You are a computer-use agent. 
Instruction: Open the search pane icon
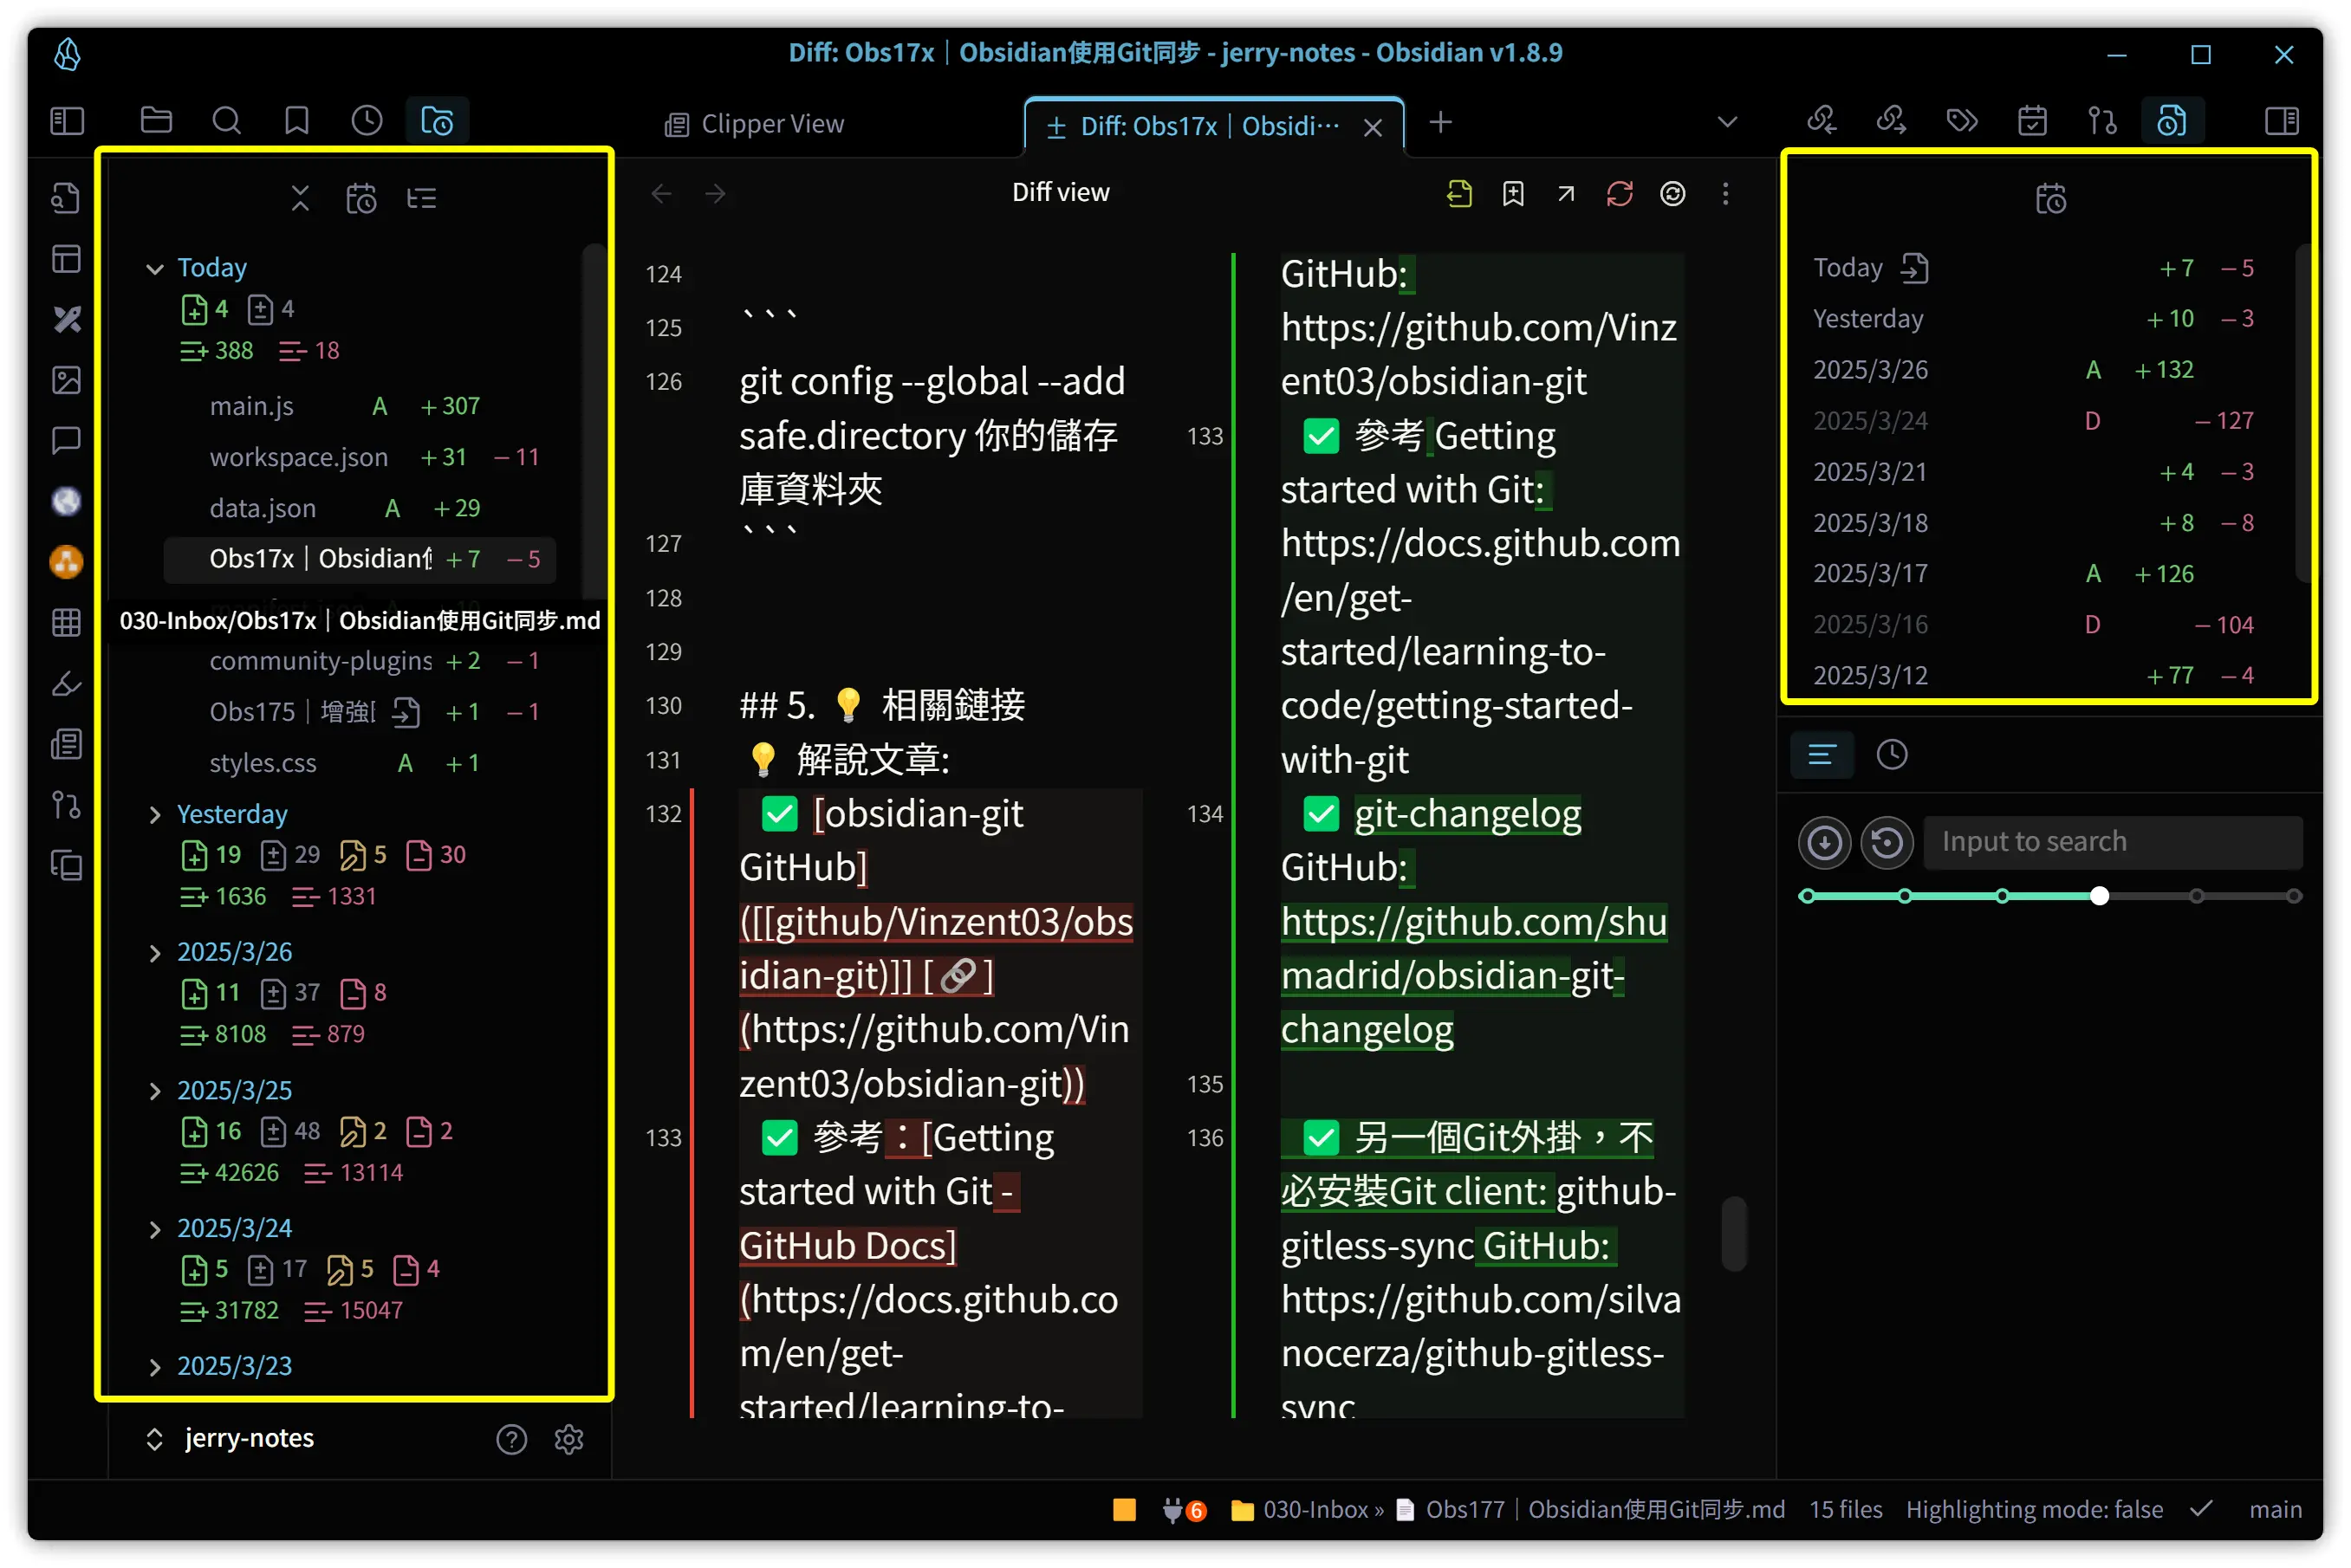pos(227,120)
